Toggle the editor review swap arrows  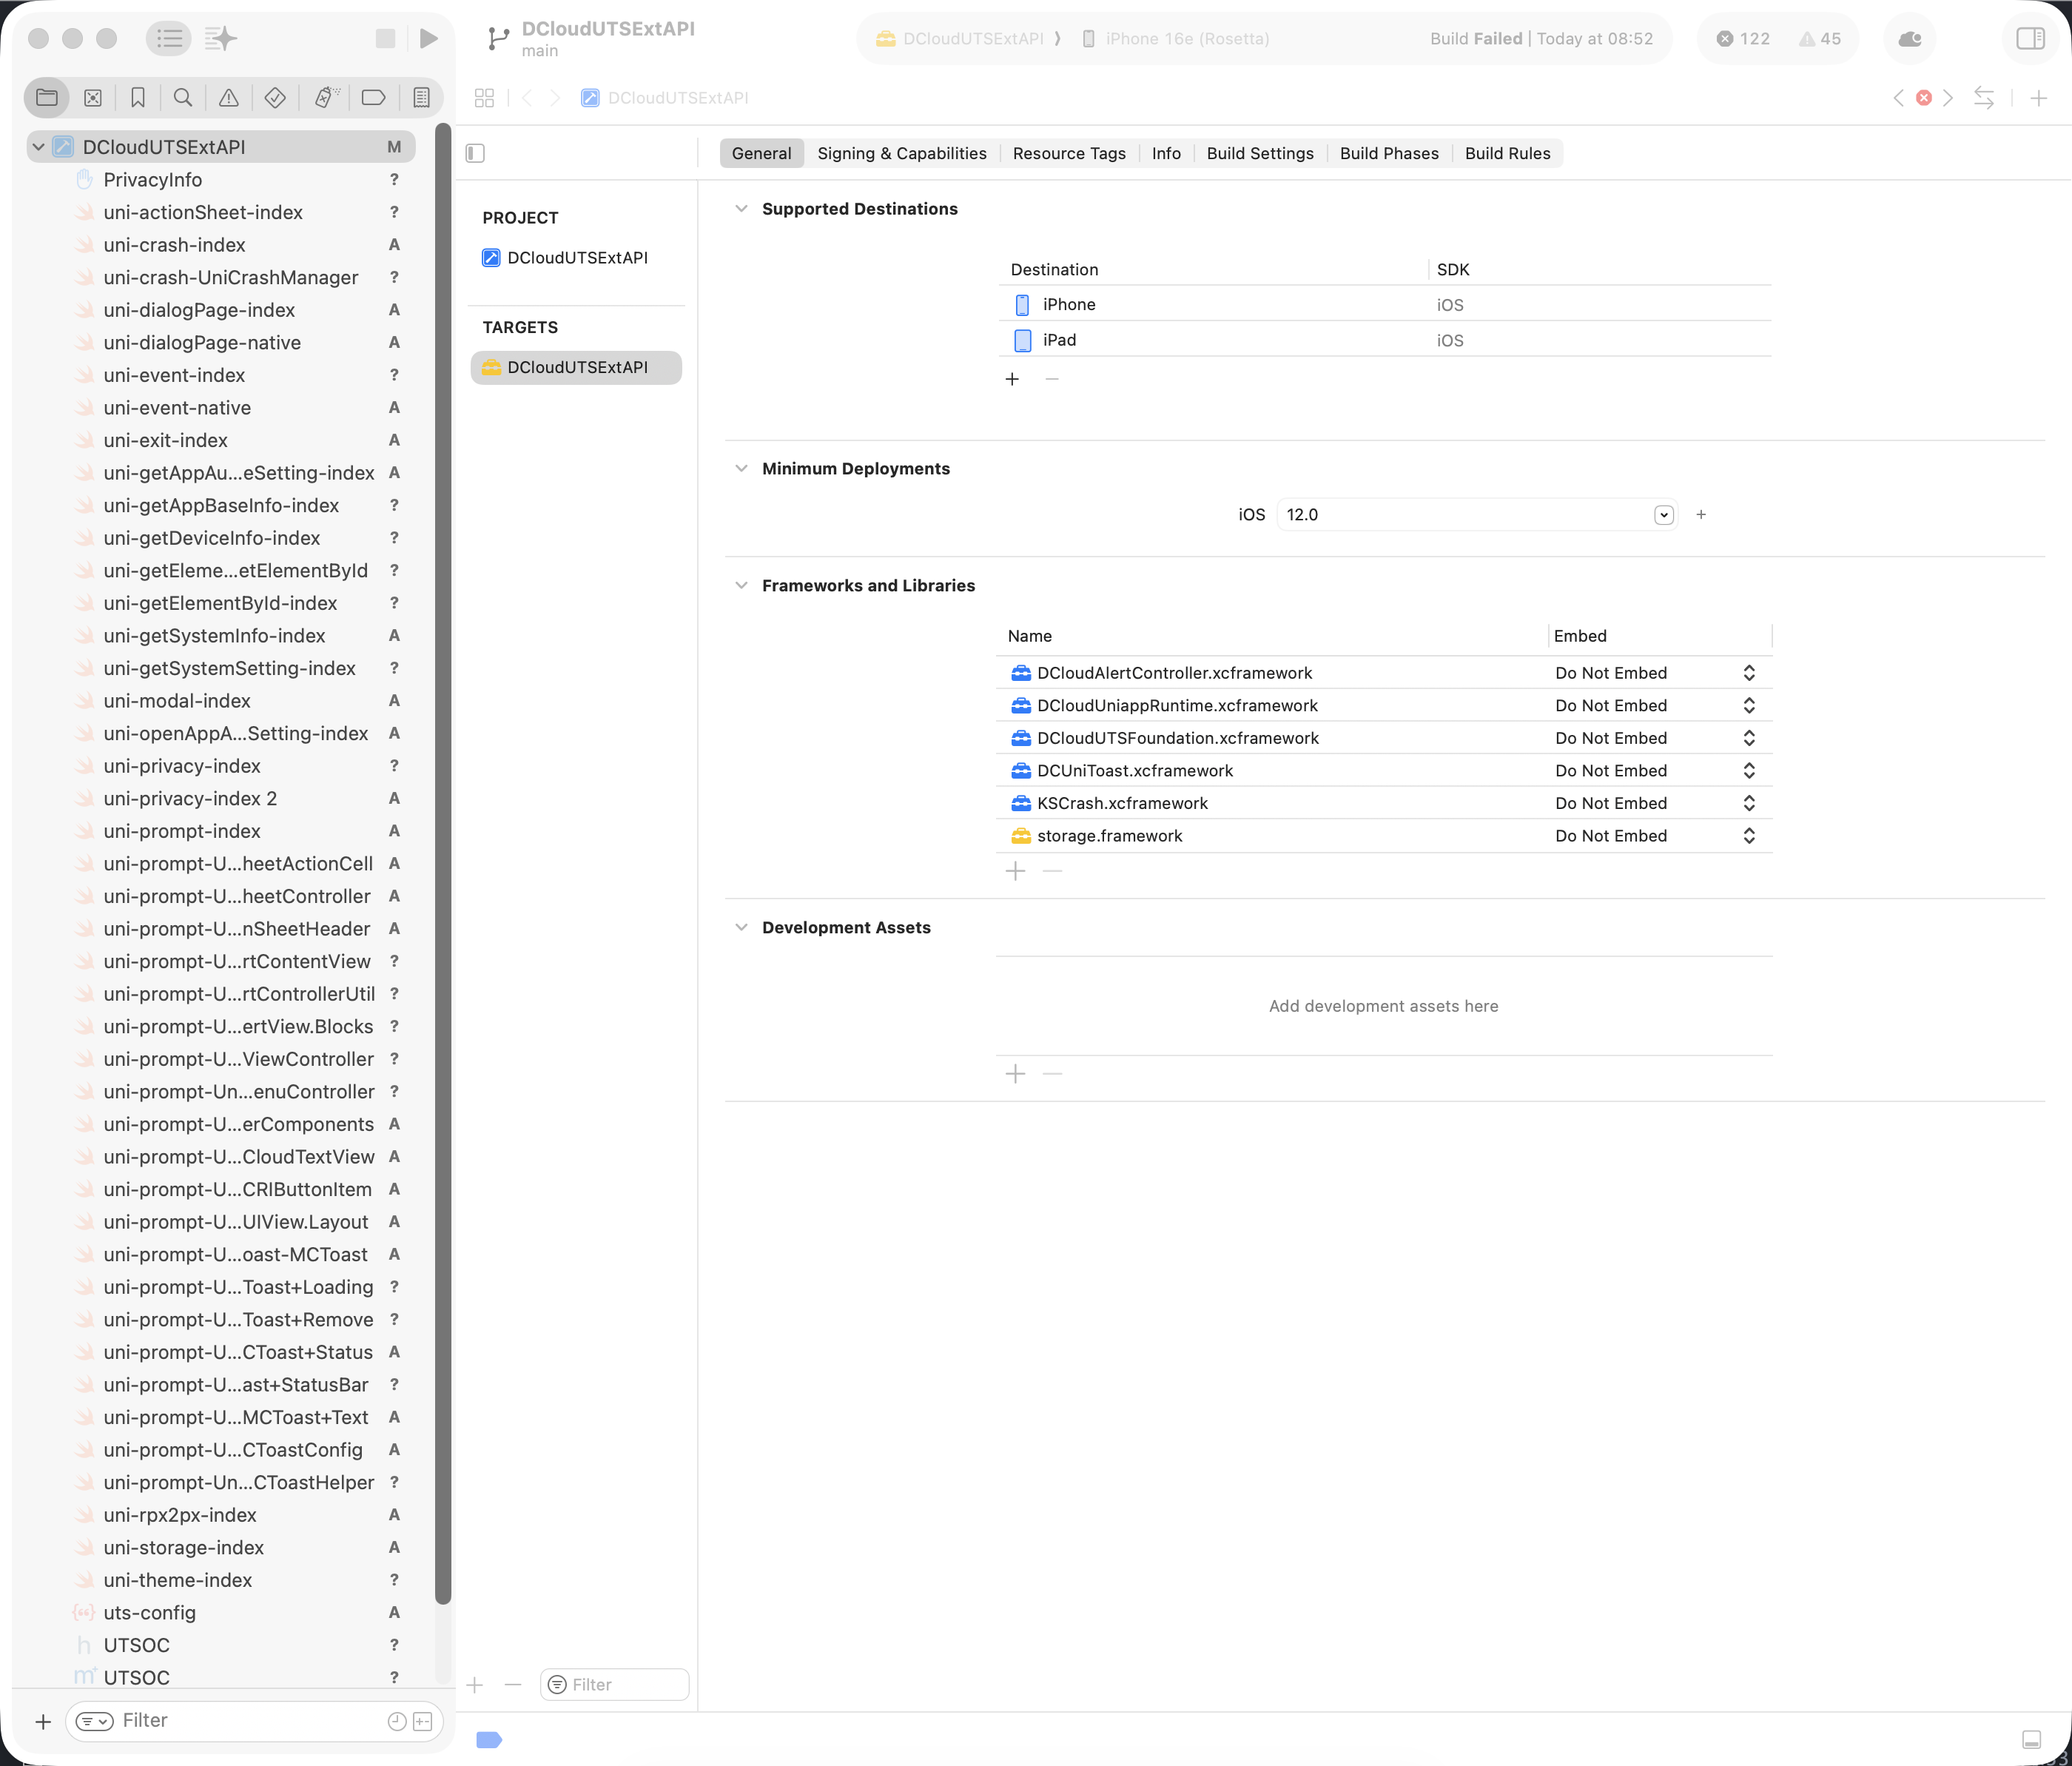1984,97
